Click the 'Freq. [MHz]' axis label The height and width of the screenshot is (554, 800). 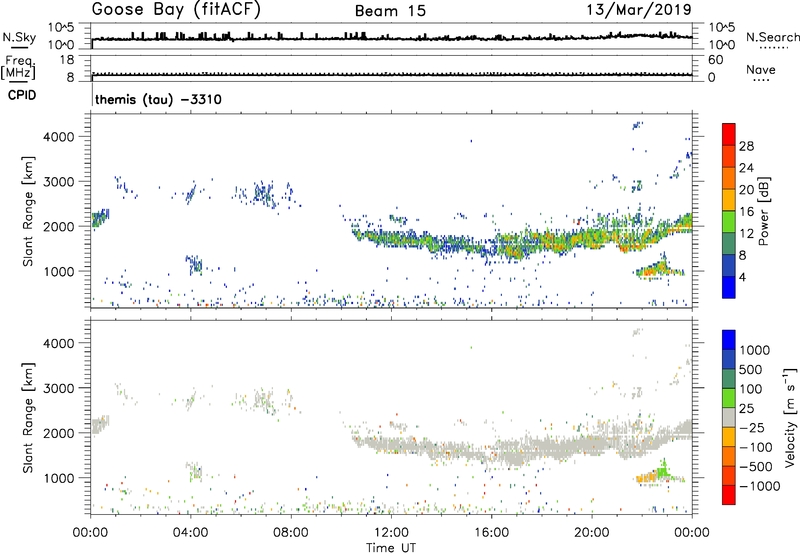coord(18,68)
